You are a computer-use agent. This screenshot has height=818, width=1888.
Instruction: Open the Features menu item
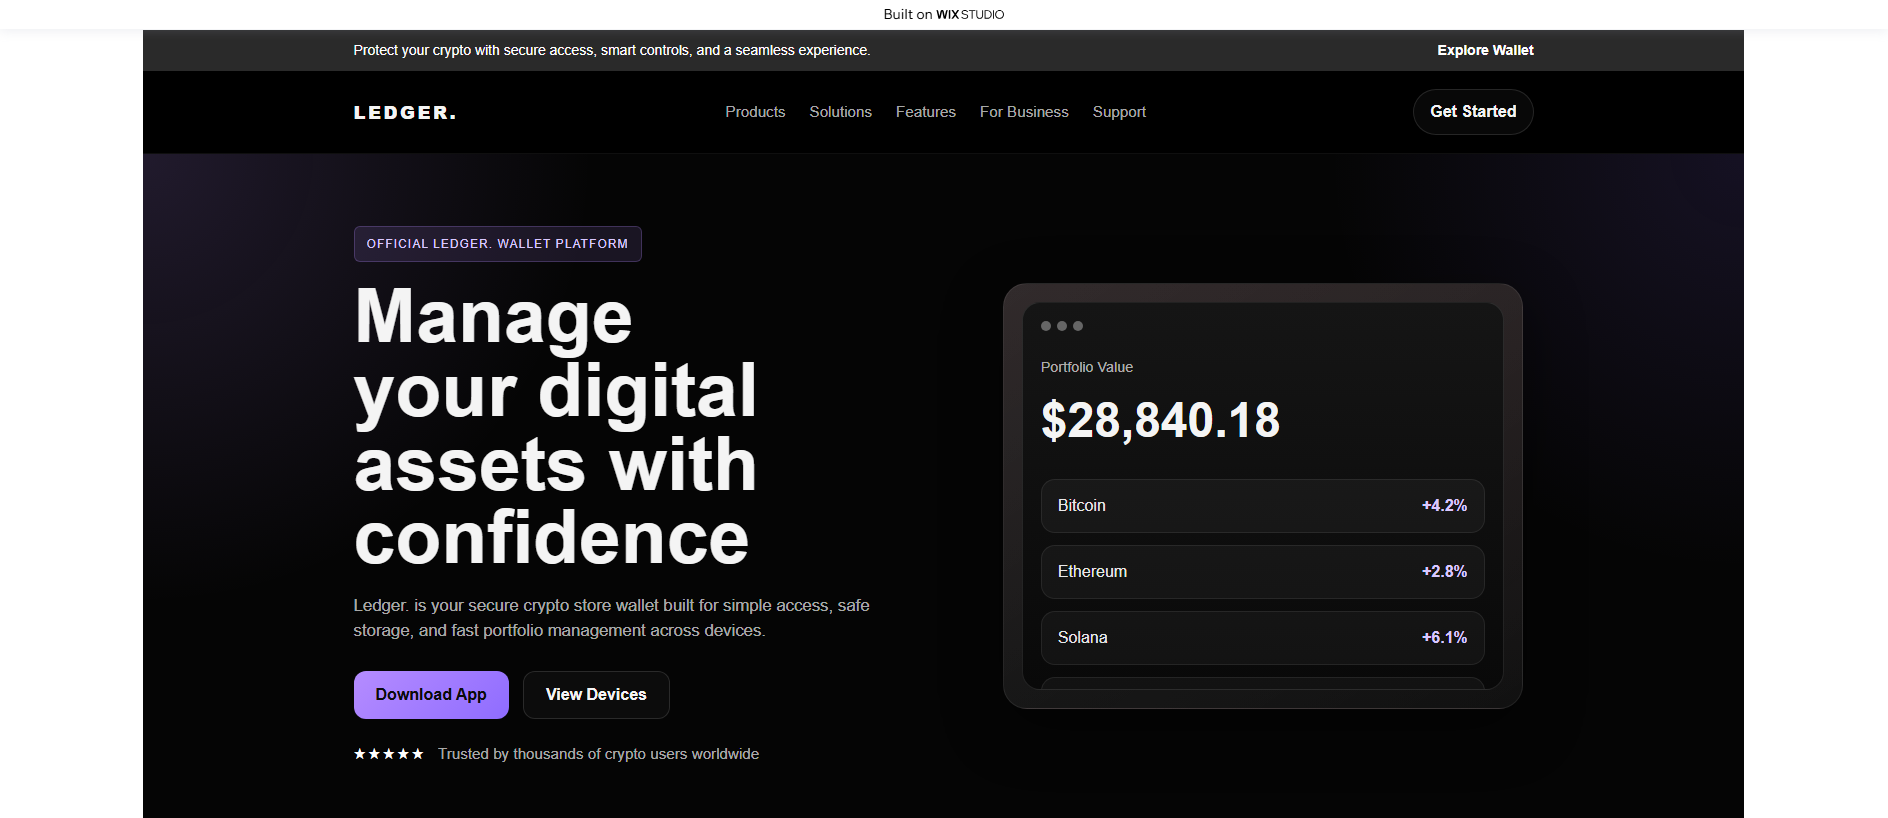point(925,112)
